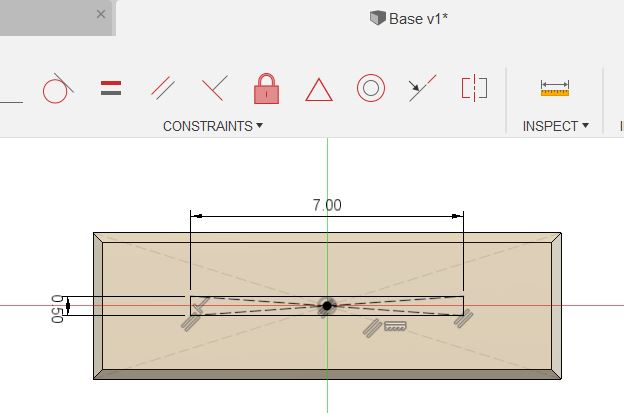Viewport: 624px width, 413px height.
Task: Select the Parallel constraint tool
Action: [x=163, y=88]
